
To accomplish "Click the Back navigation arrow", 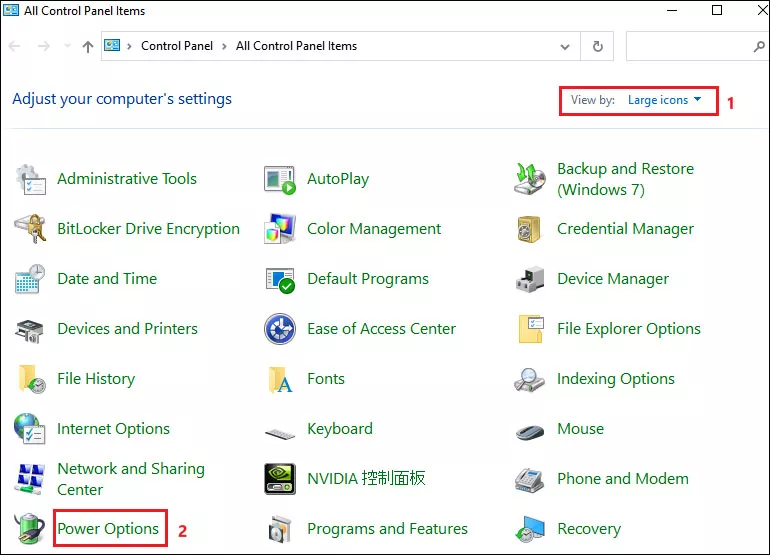I will [x=15, y=46].
